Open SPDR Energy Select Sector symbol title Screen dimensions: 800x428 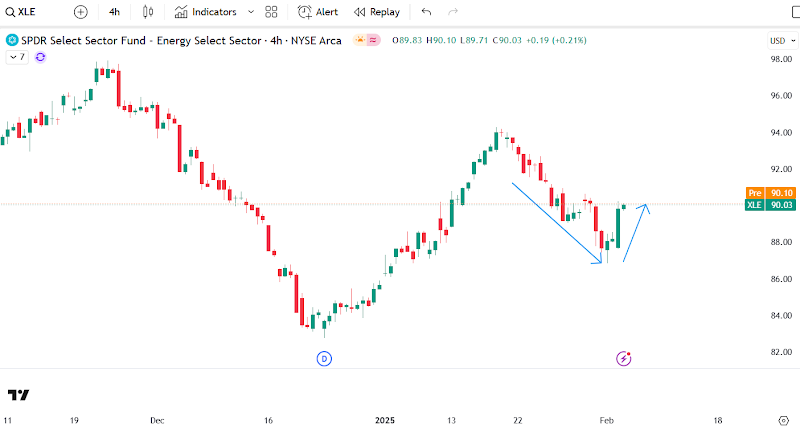click(x=181, y=40)
